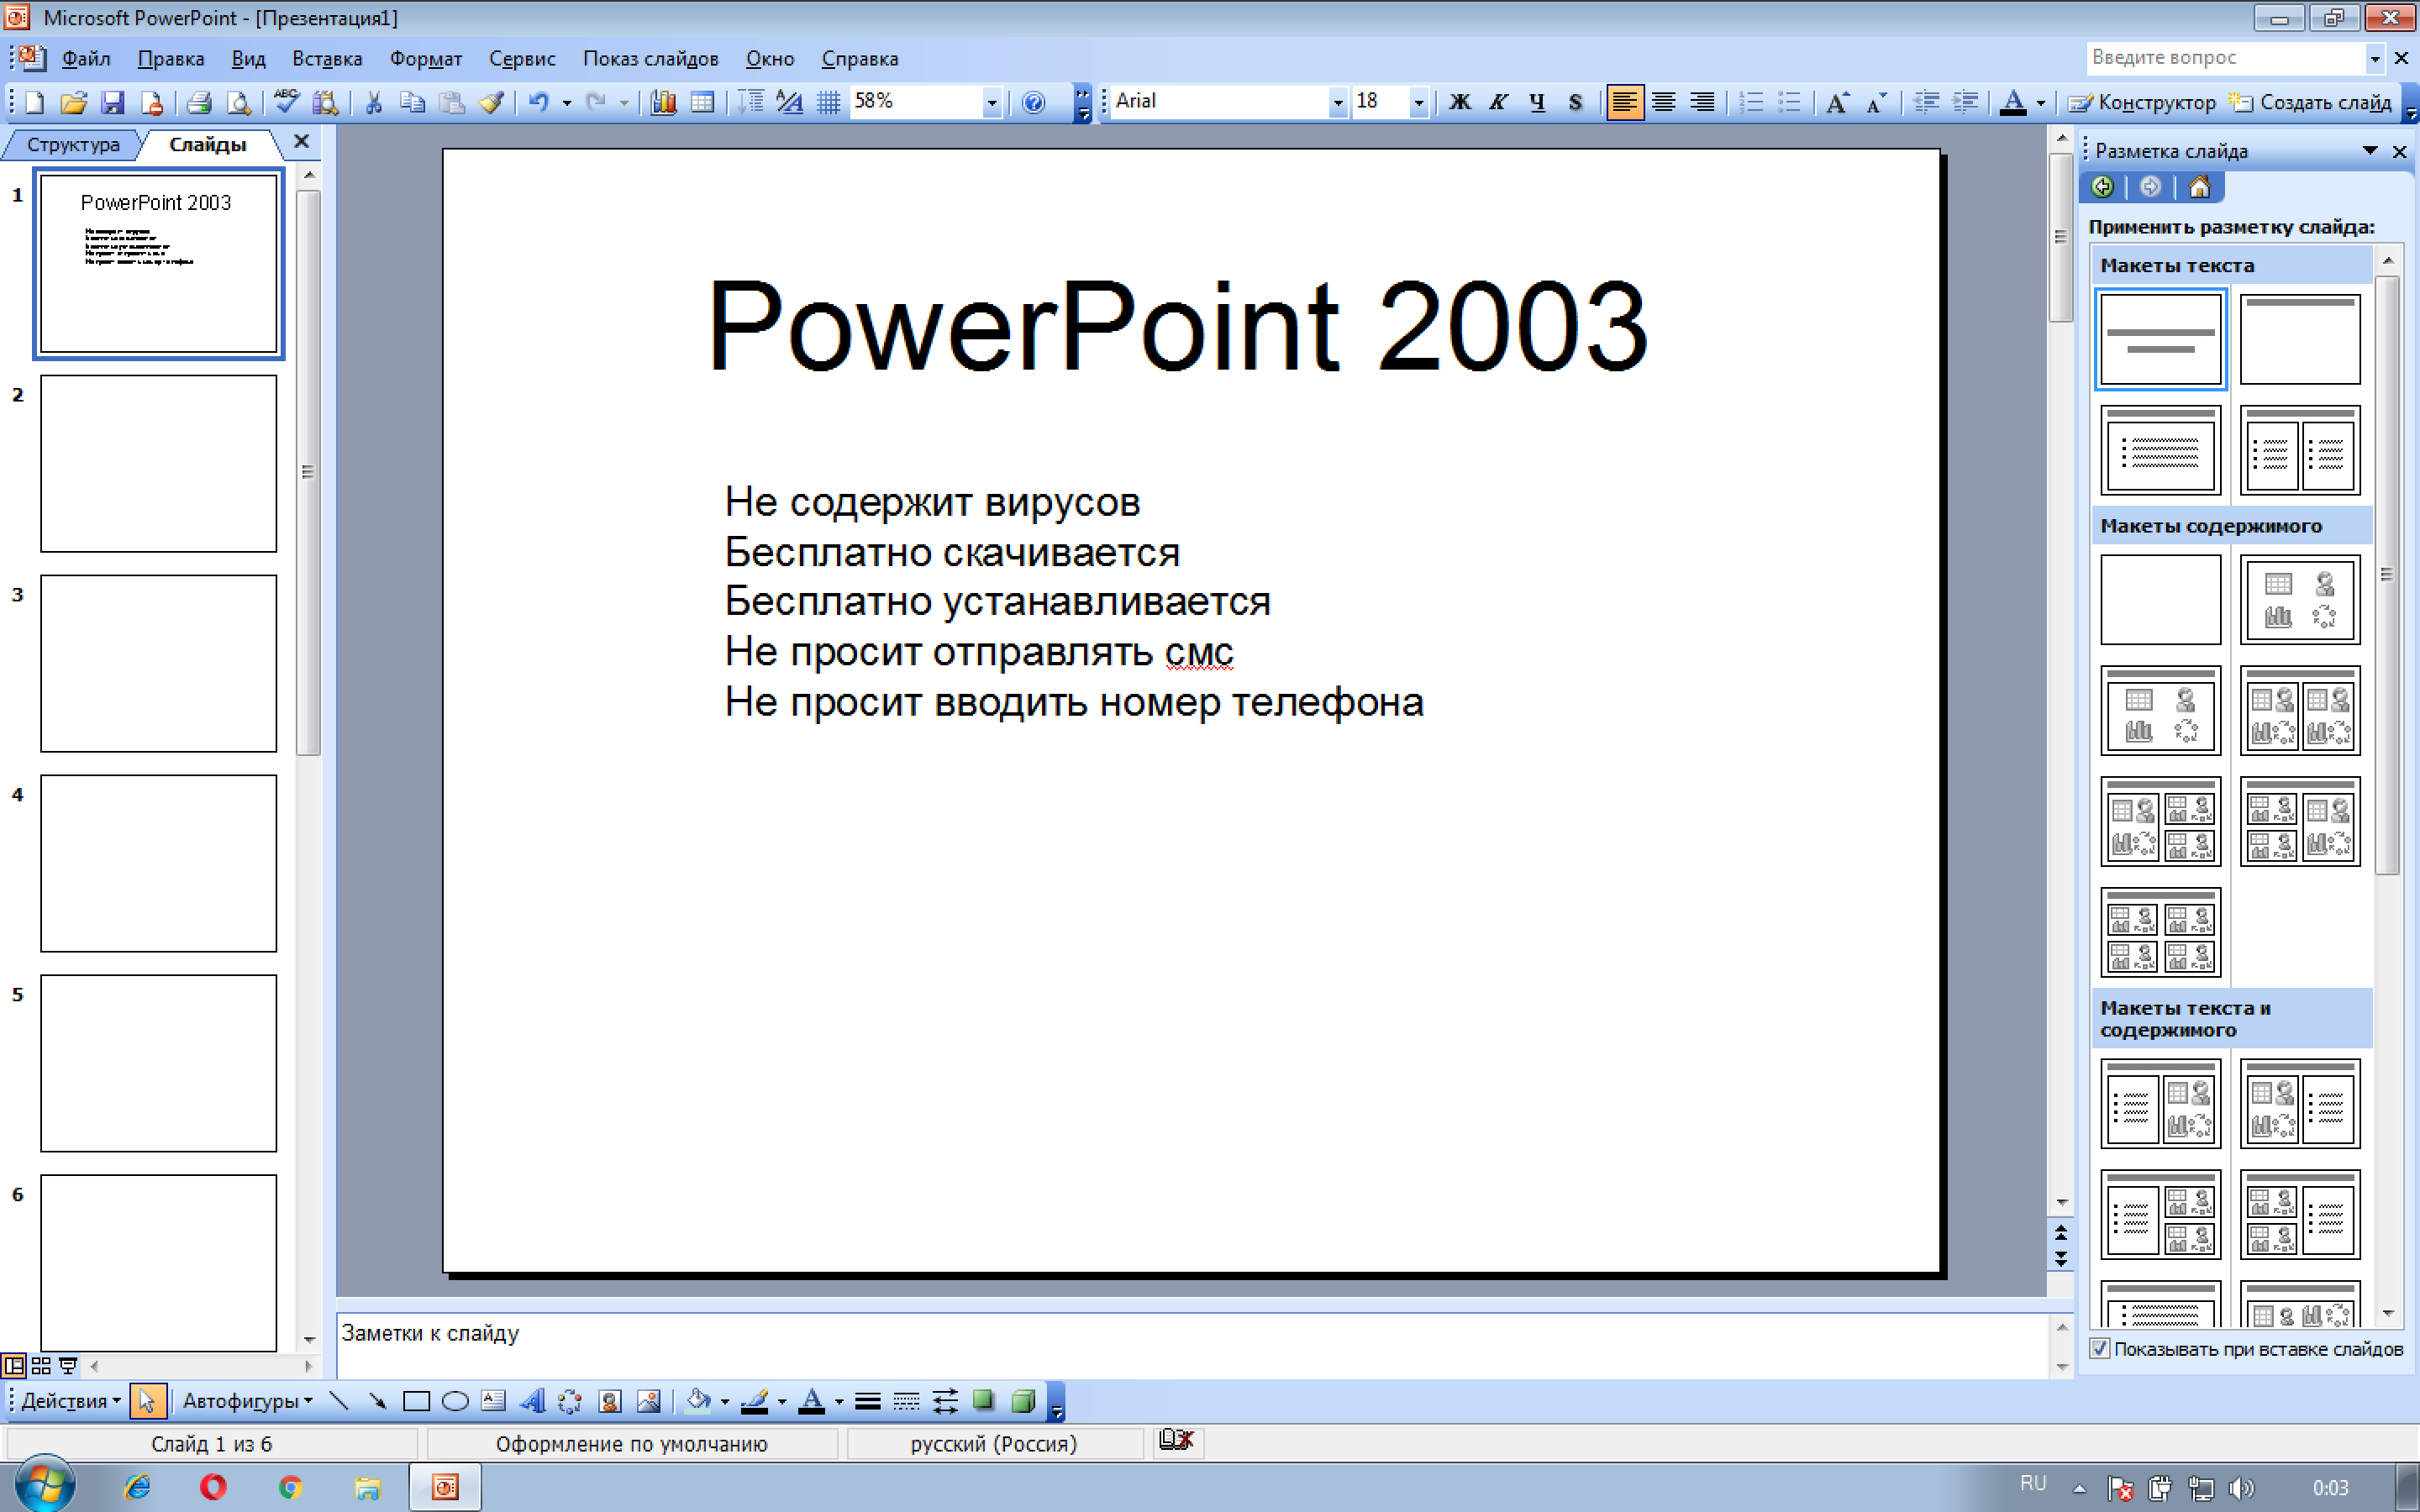Viewport: 2420px width, 1512px height.
Task: Open the font color dropdown arrow in the formatting toolbar
Action: coord(2041,102)
